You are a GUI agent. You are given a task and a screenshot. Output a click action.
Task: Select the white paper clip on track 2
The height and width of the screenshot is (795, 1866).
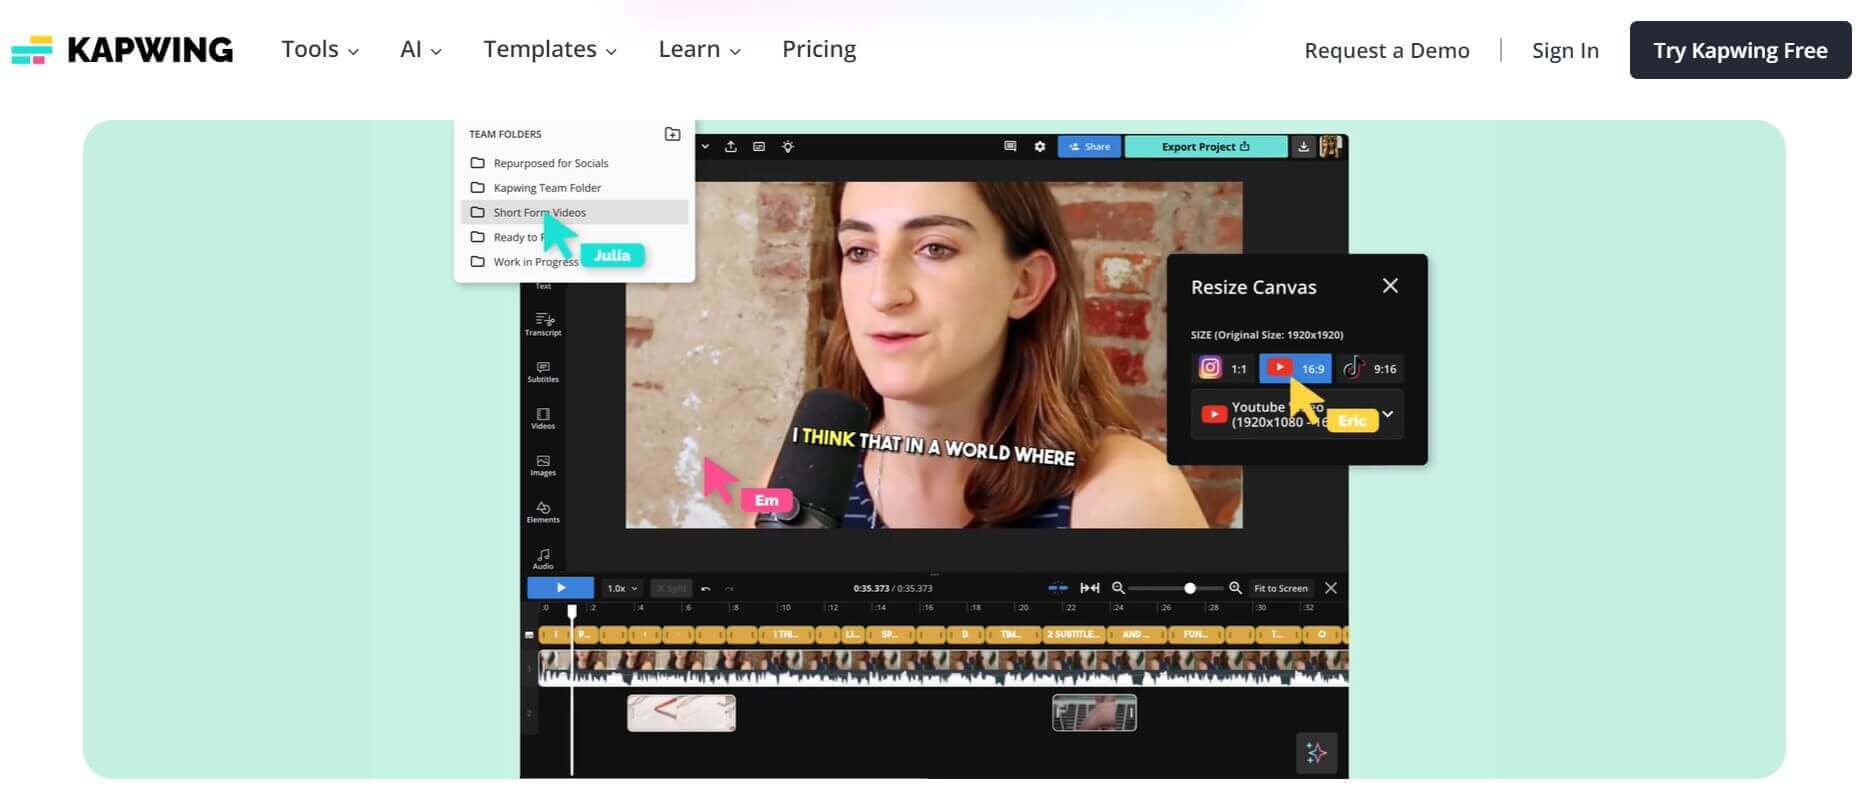coord(682,713)
